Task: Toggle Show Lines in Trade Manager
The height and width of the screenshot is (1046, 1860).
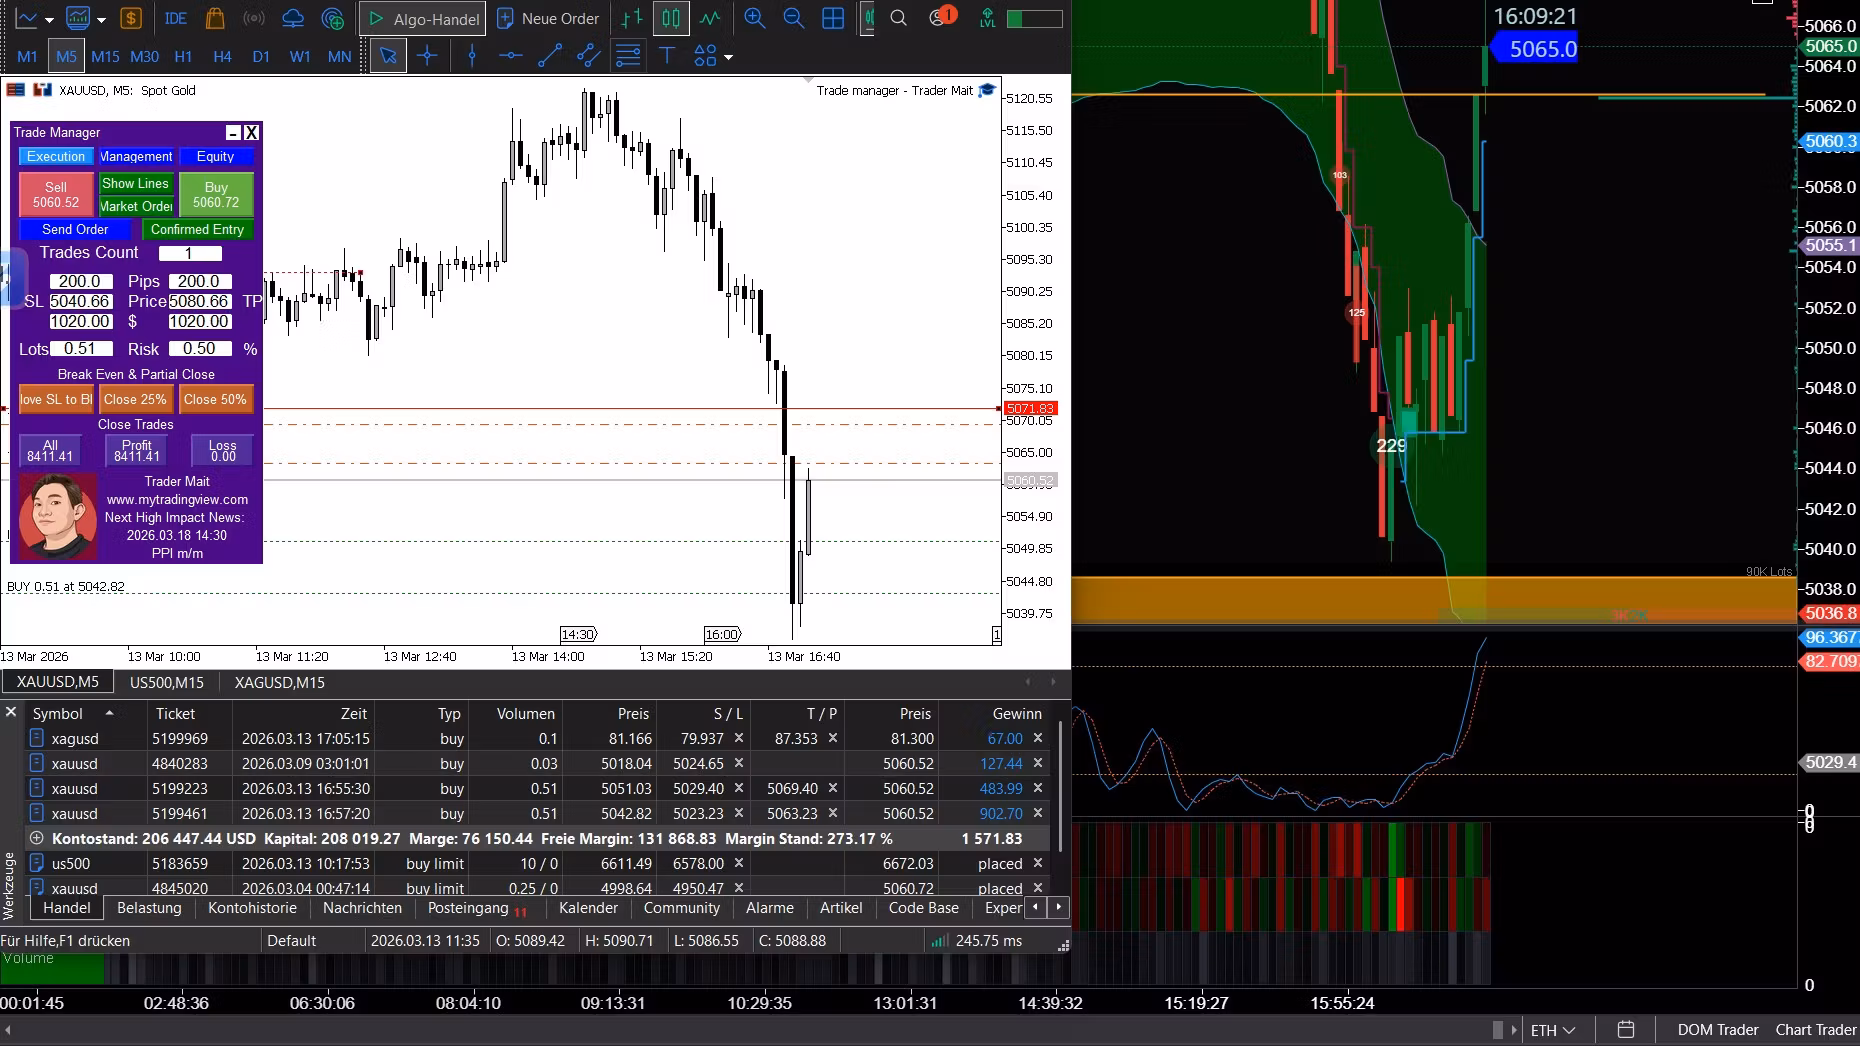Action: (x=136, y=183)
